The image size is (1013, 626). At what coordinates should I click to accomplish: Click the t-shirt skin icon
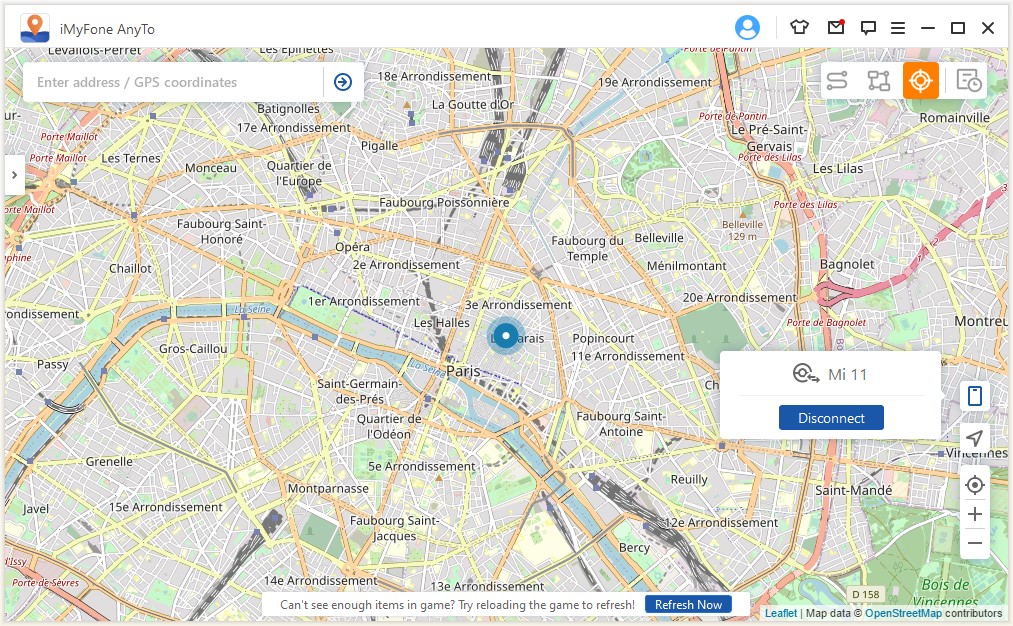point(798,28)
